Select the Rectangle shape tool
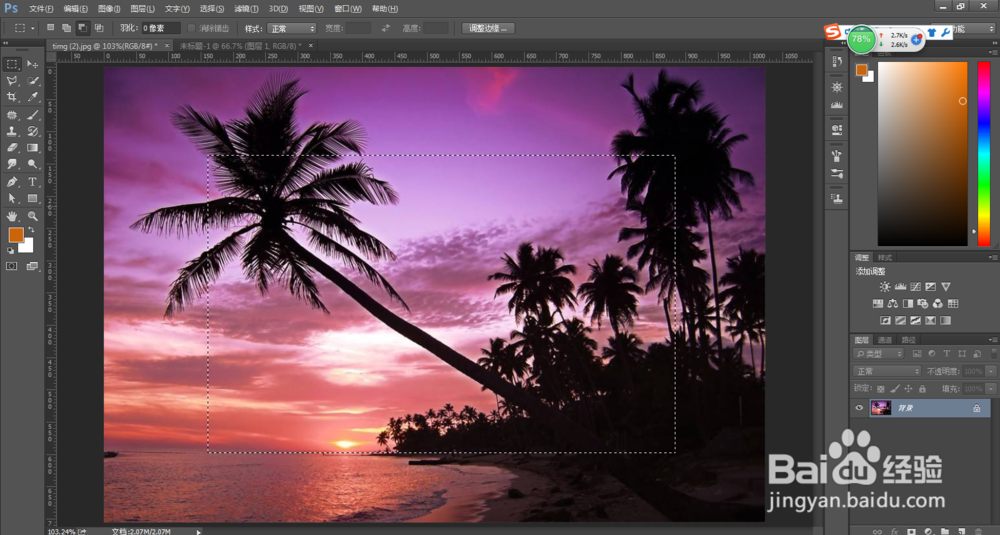 point(33,198)
